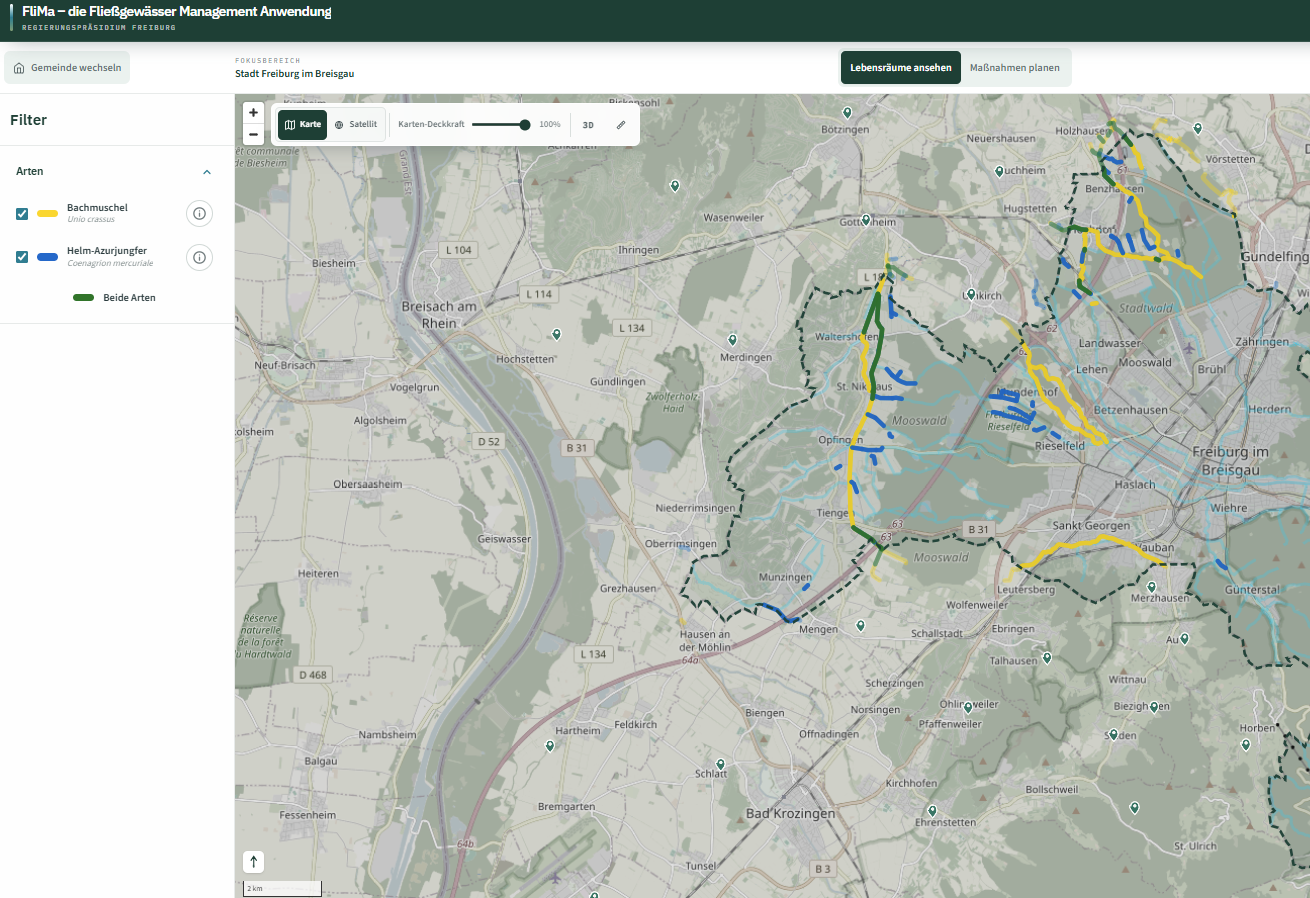
Task: Click the Beide Arten legend text
Action: (x=129, y=298)
